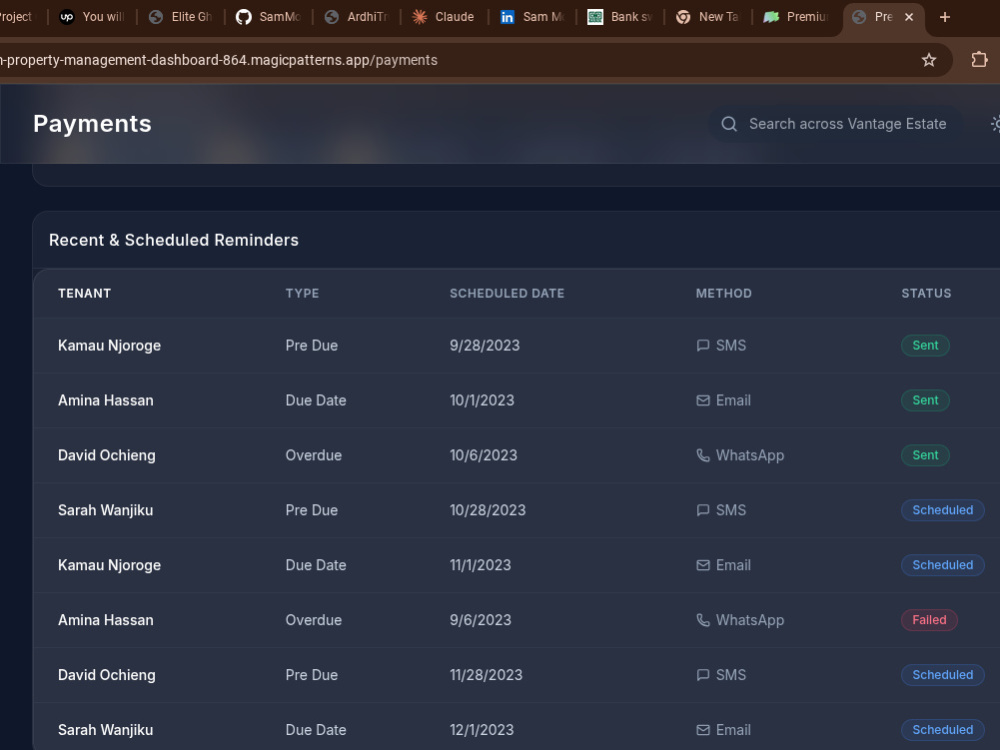The image size is (1000, 750).
Task: Switch to the SamMo GitHub tab
Action: [268, 17]
